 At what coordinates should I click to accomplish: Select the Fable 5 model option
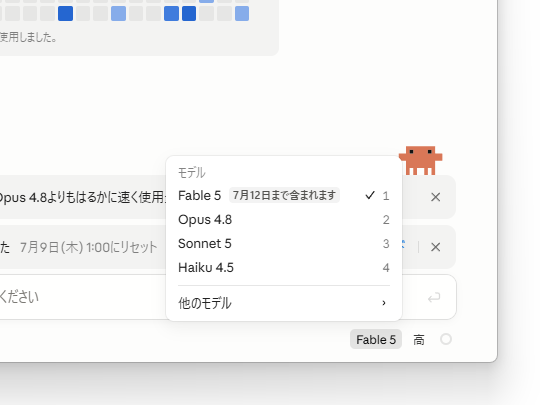click(284, 196)
